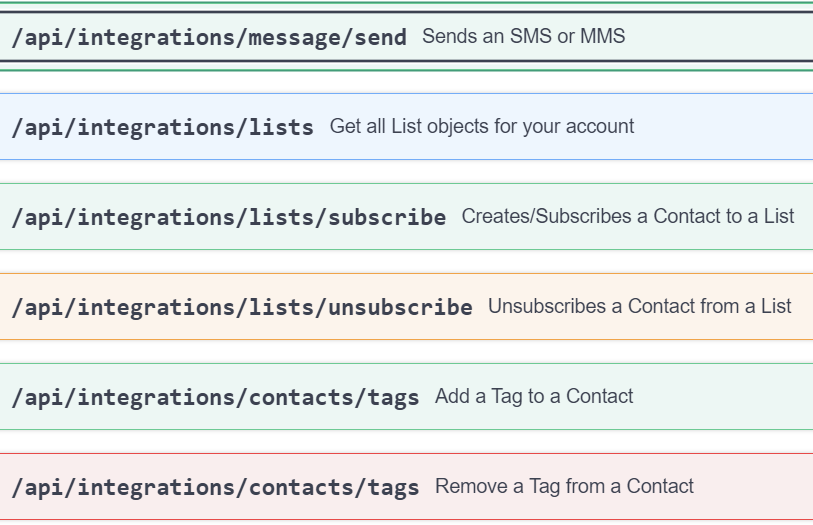Click the "Sends an SMS or MMS" description
Image resolution: width=813 pixels, height=525 pixels.
click(523, 37)
